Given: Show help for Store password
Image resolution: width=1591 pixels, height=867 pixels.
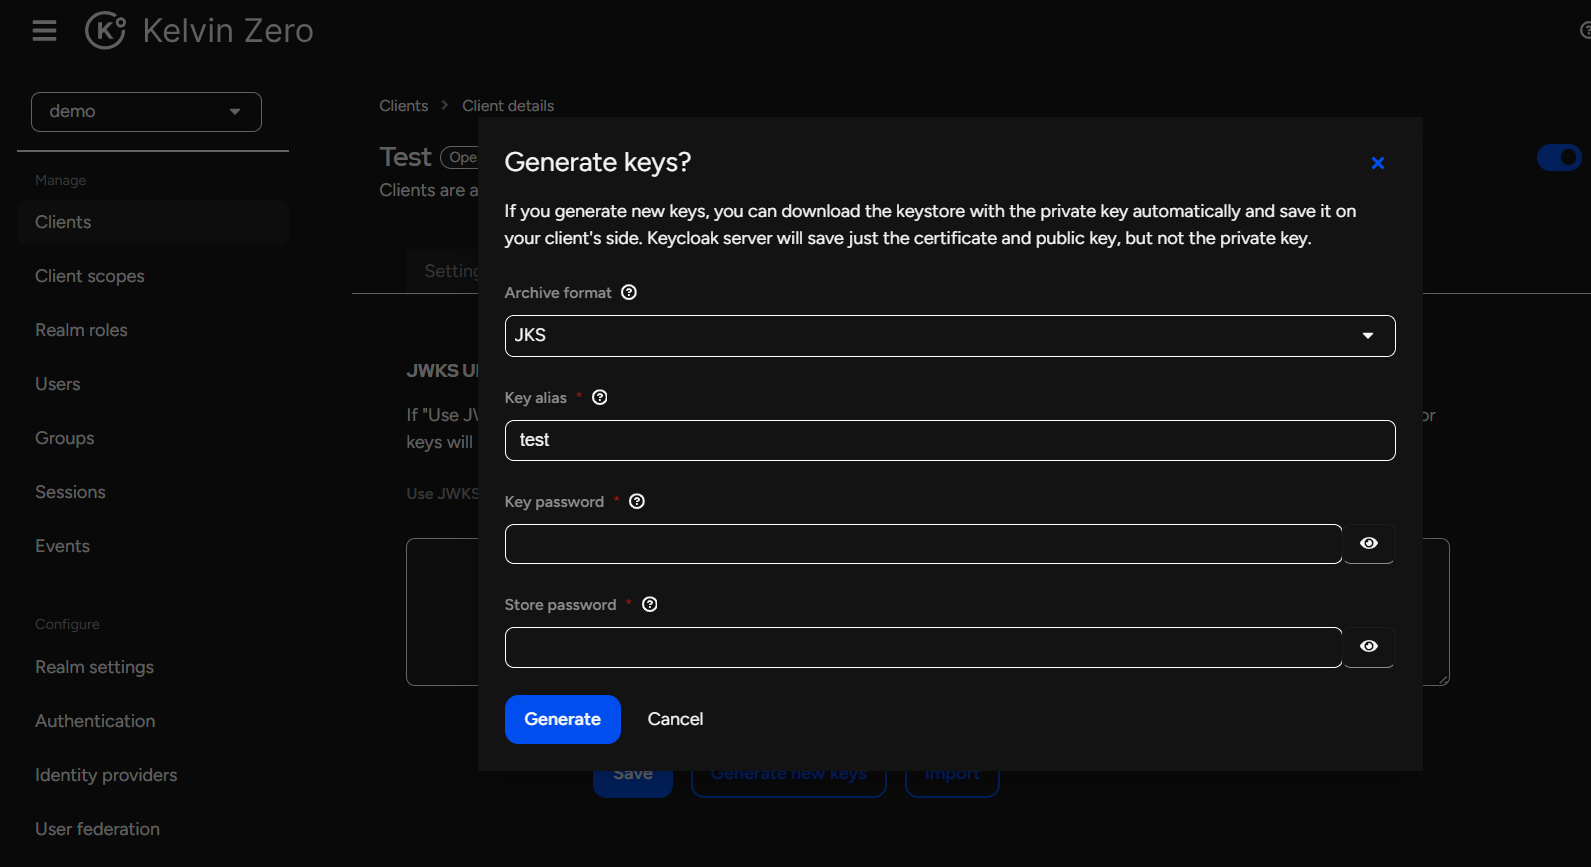Looking at the screenshot, I should point(650,604).
